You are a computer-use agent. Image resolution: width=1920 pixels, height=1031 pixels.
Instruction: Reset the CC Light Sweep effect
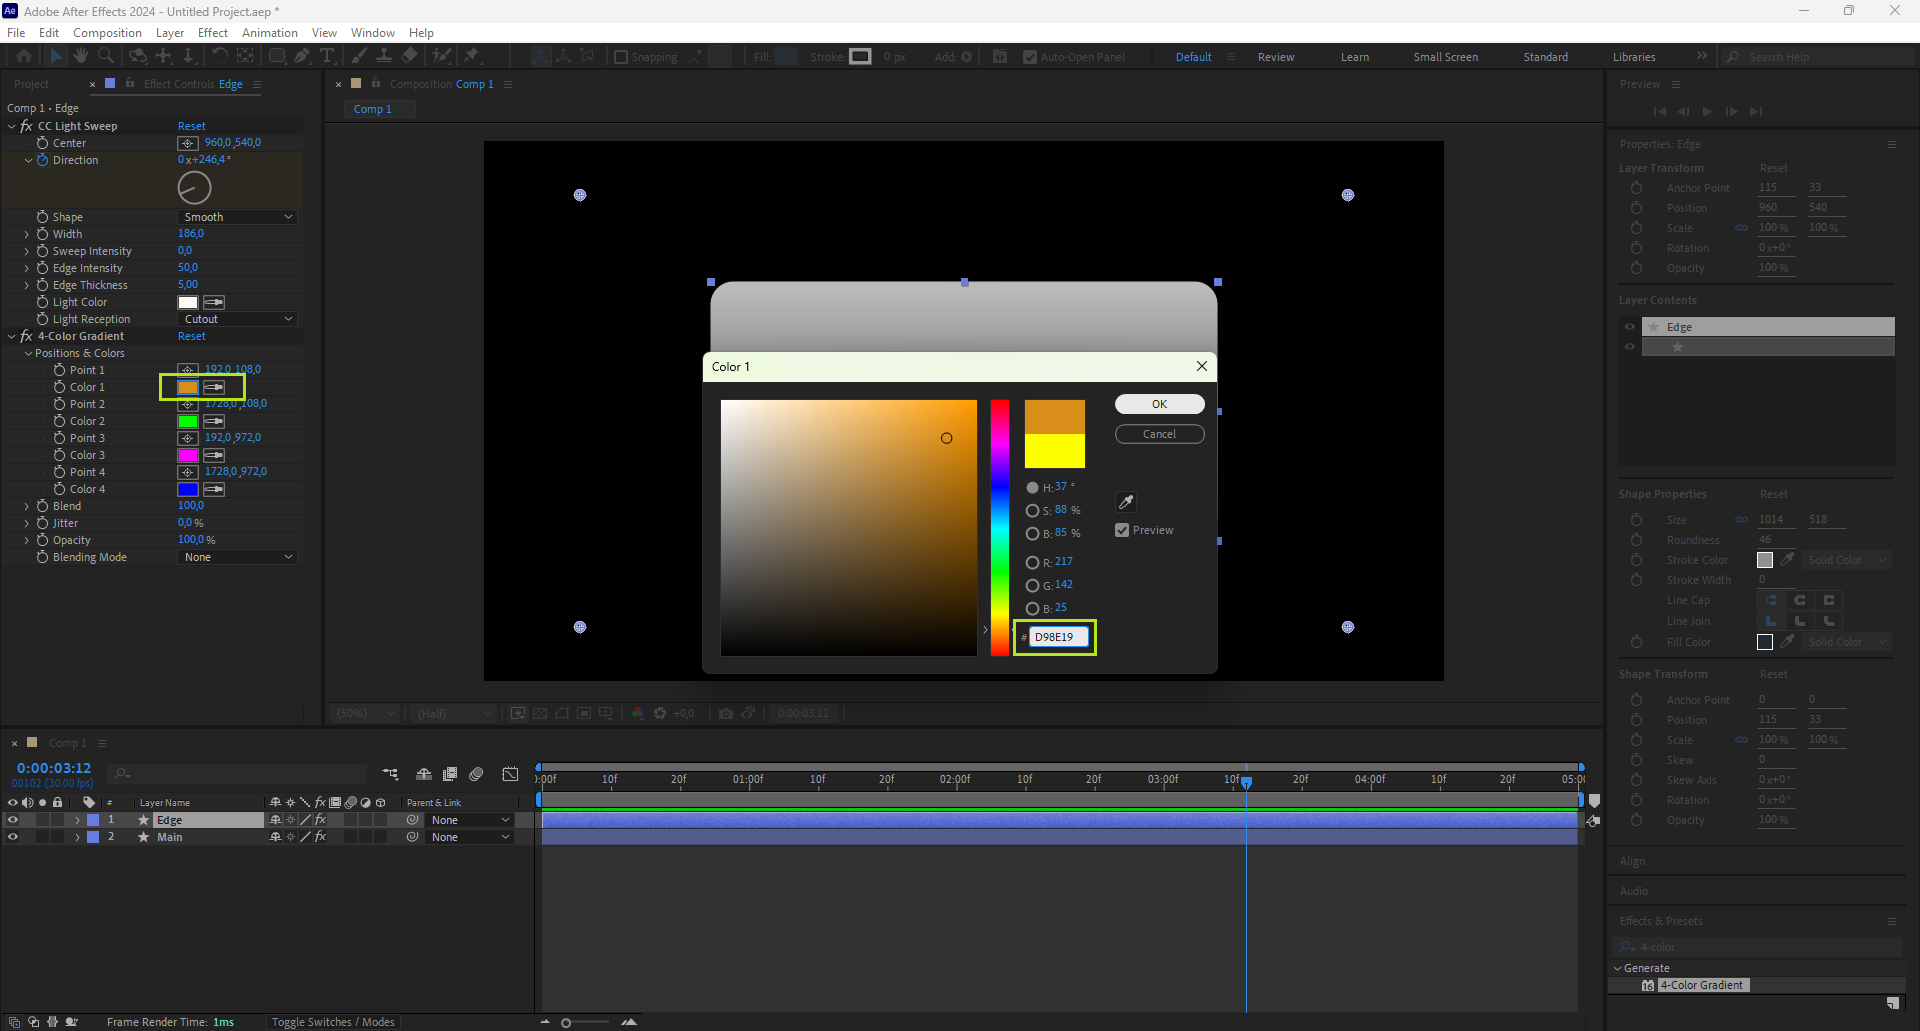(191, 126)
